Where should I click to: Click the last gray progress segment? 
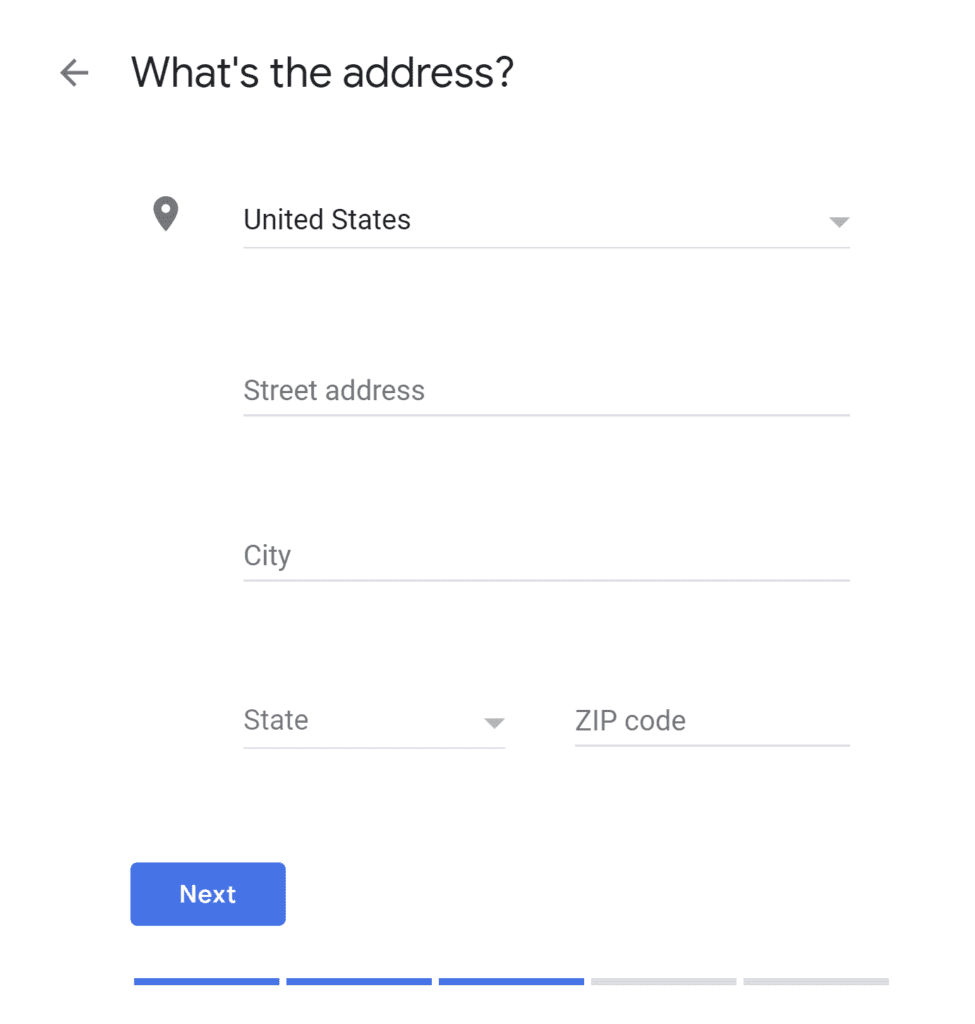816,982
